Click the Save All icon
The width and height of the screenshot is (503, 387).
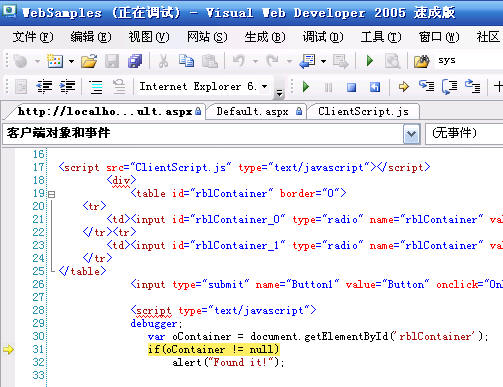pyautogui.click(x=135, y=61)
